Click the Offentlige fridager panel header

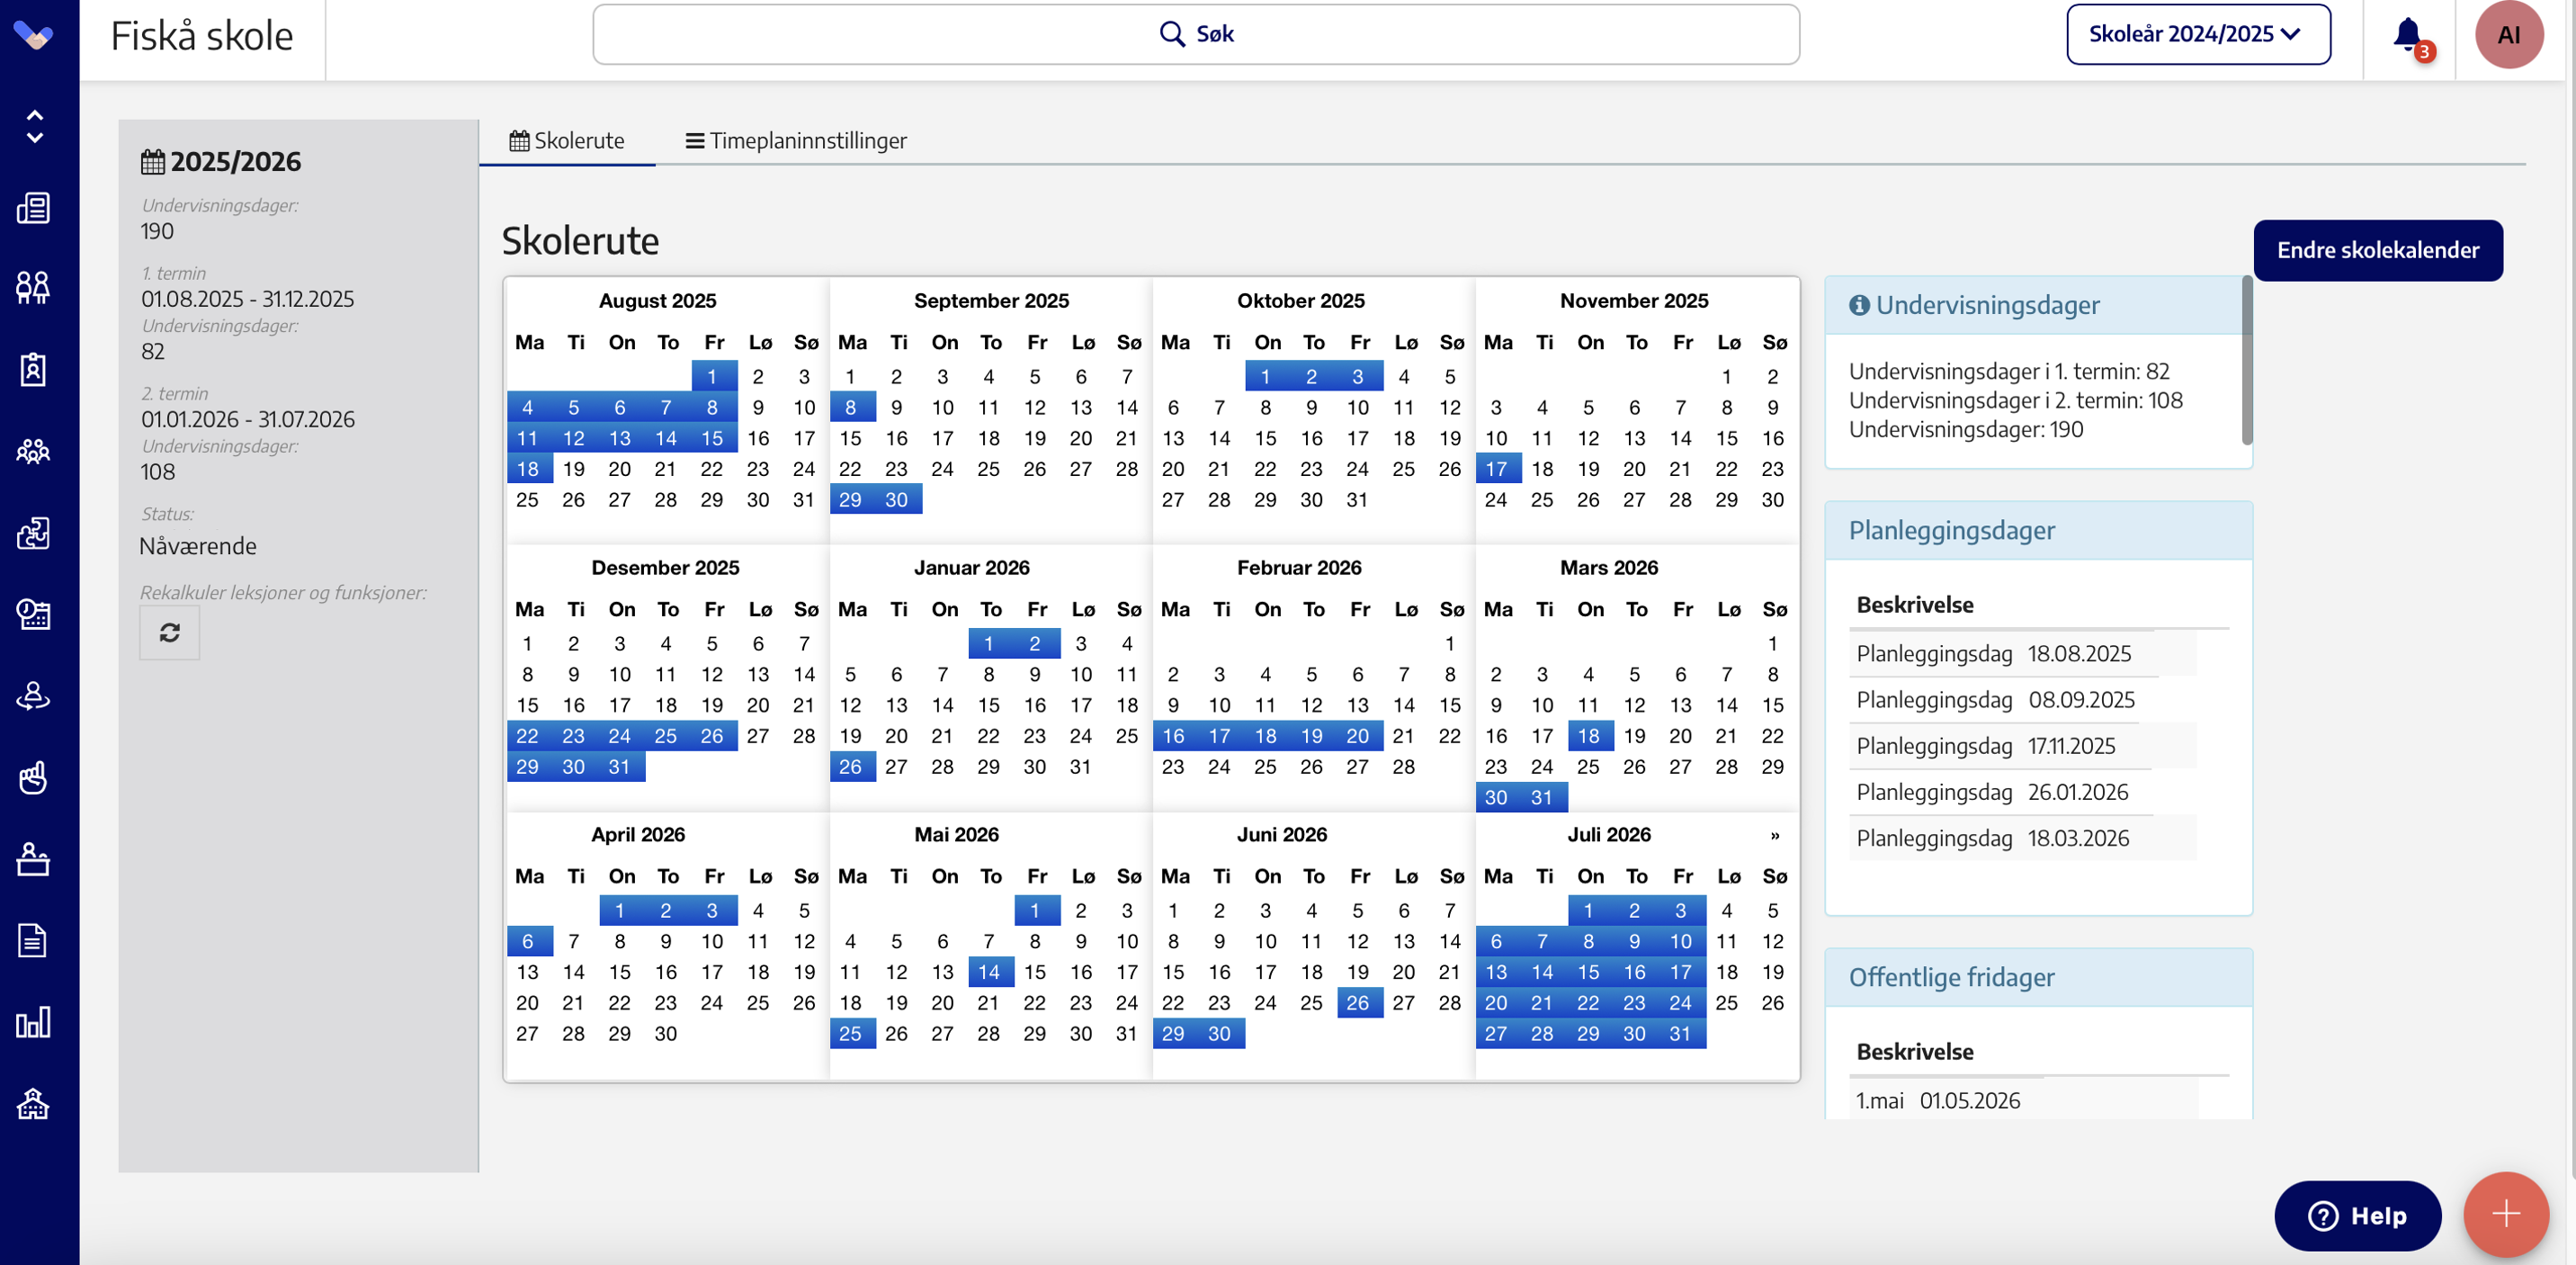pyautogui.click(x=2038, y=977)
